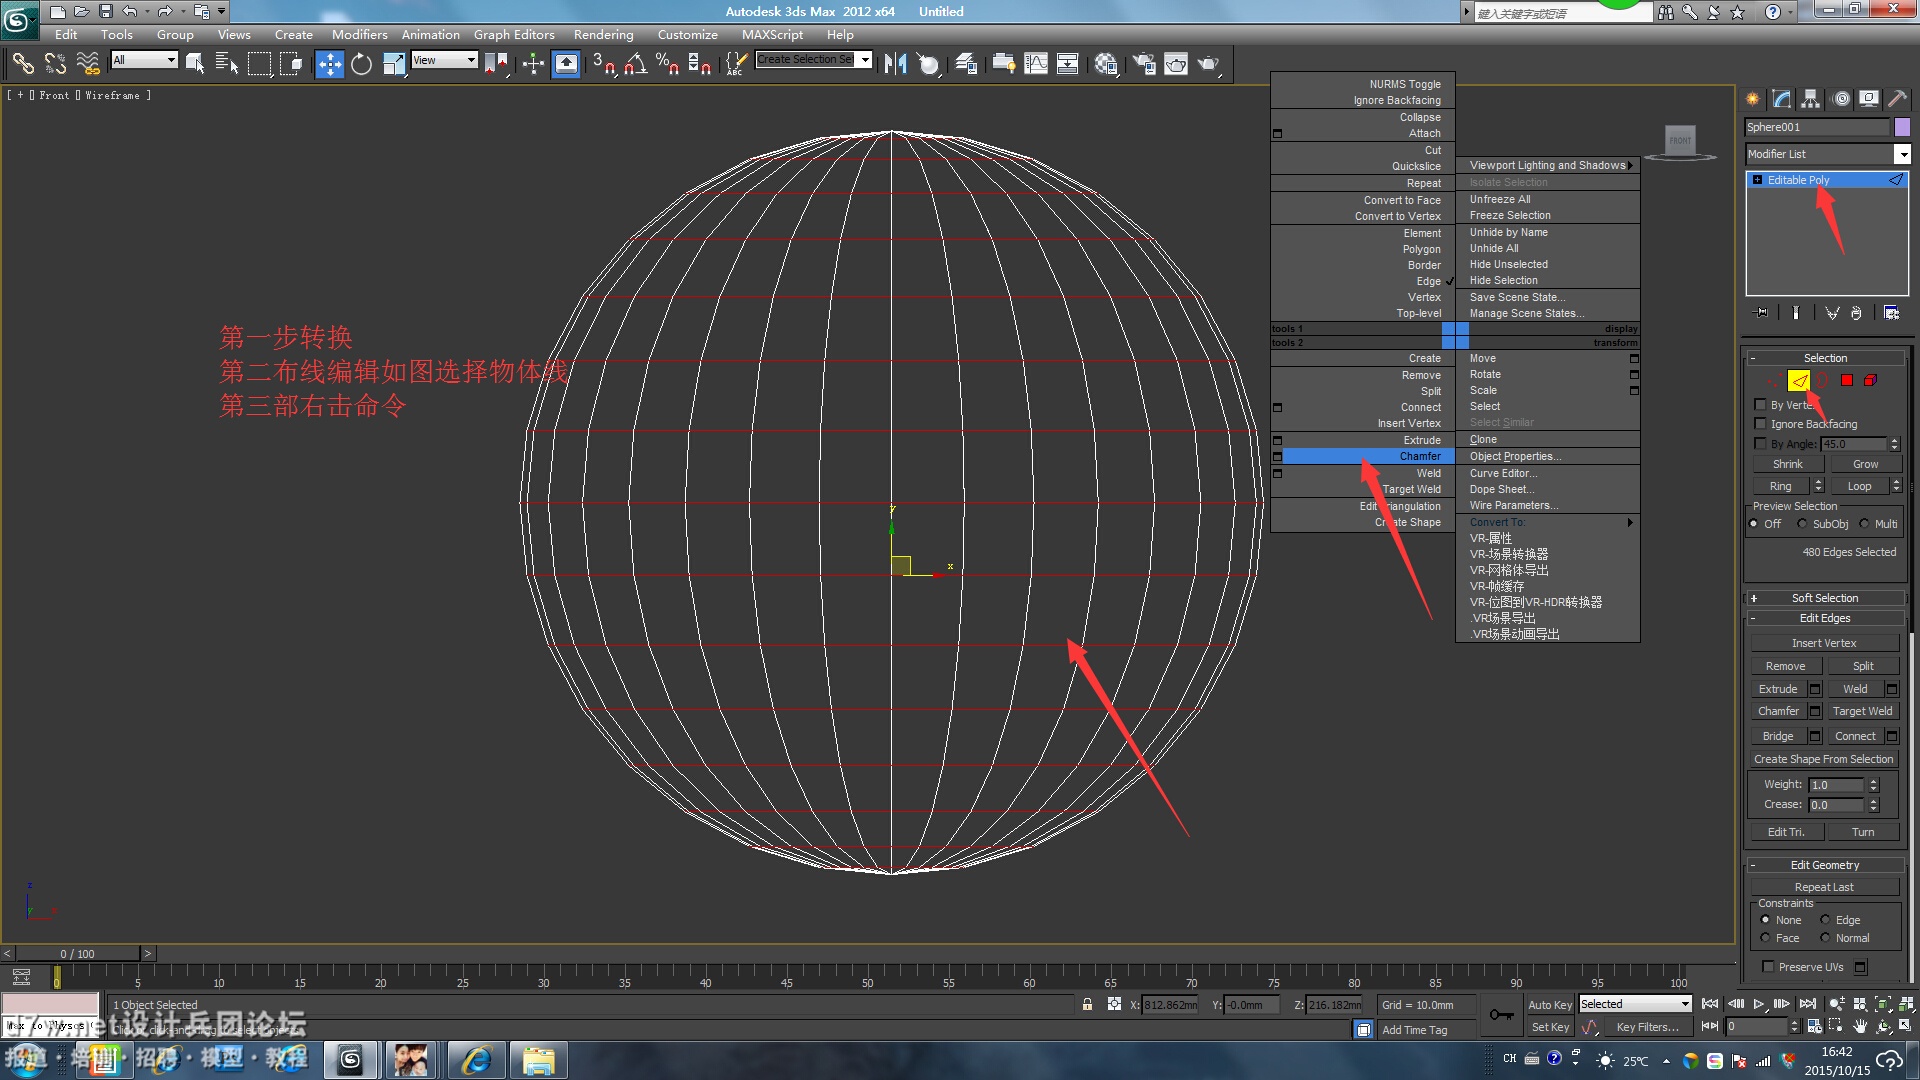The width and height of the screenshot is (1920, 1080).
Task: Click the Select Object arrow tool
Action: [x=195, y=64]
